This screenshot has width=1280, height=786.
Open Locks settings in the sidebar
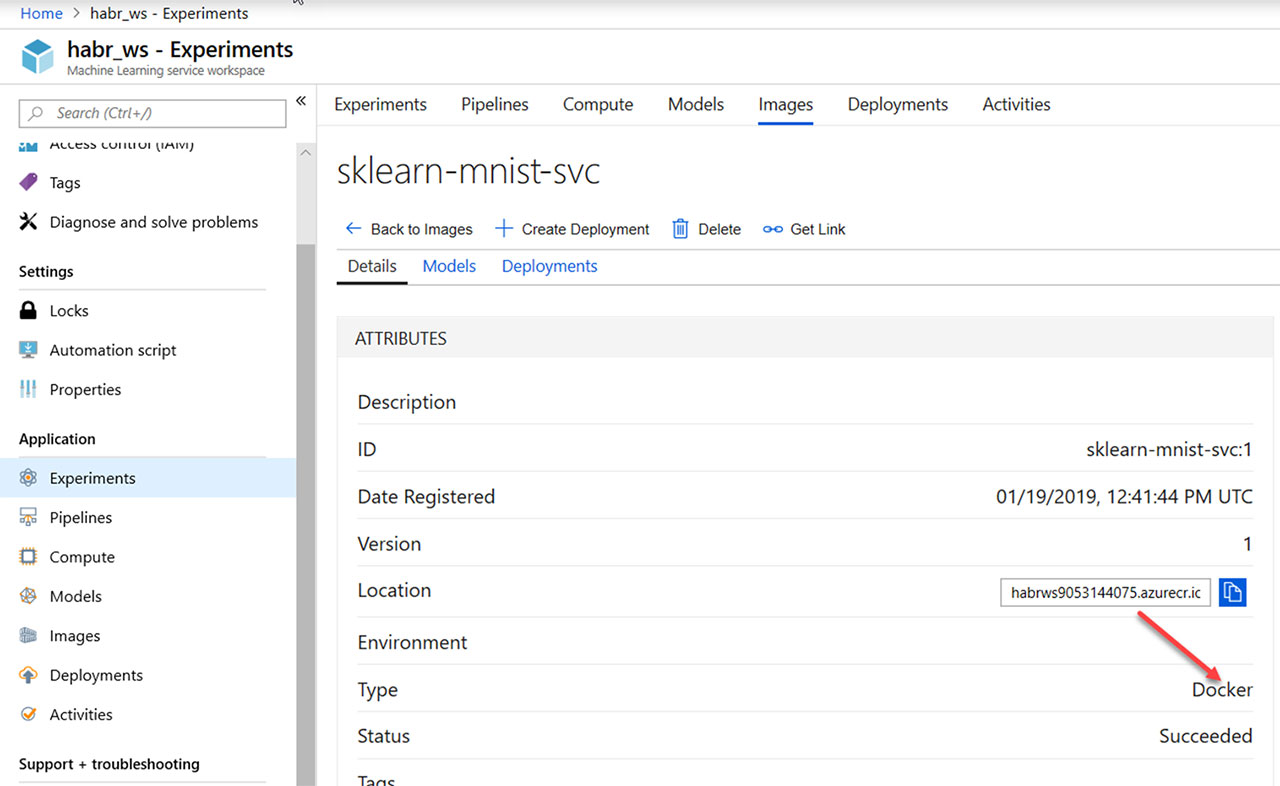pyautogui.click(x=69, y=311)
